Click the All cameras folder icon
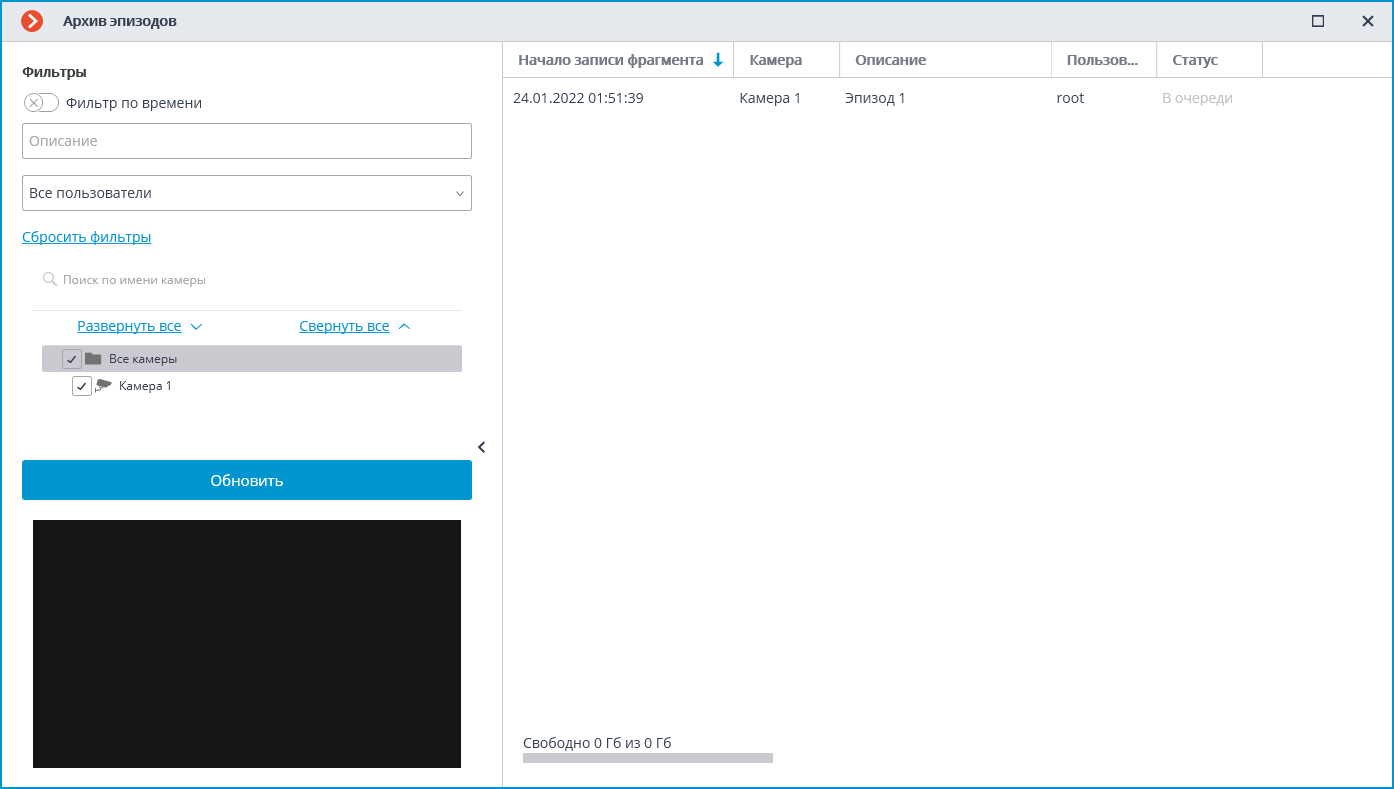This screenshot has width=1394, height=789. 93,359
